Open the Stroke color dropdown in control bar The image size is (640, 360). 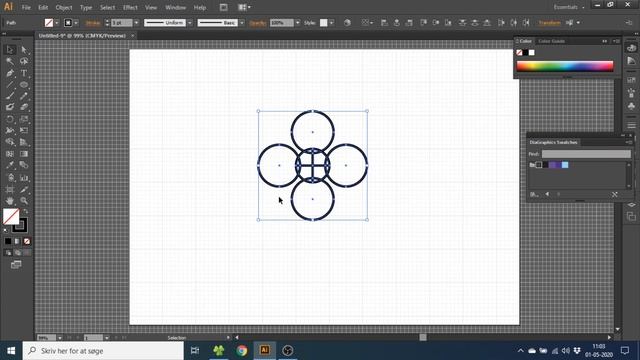pyautogui.click(x=76, y=23)
